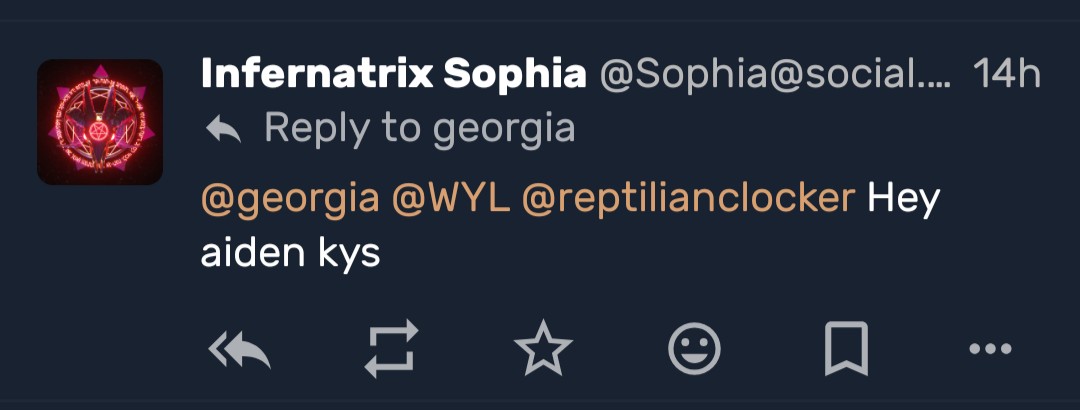Image resolution: width=1080 pixels, height=410 pixels.
Task: Click the word 'Hey' in the post
Action: [x=903, y=199]
